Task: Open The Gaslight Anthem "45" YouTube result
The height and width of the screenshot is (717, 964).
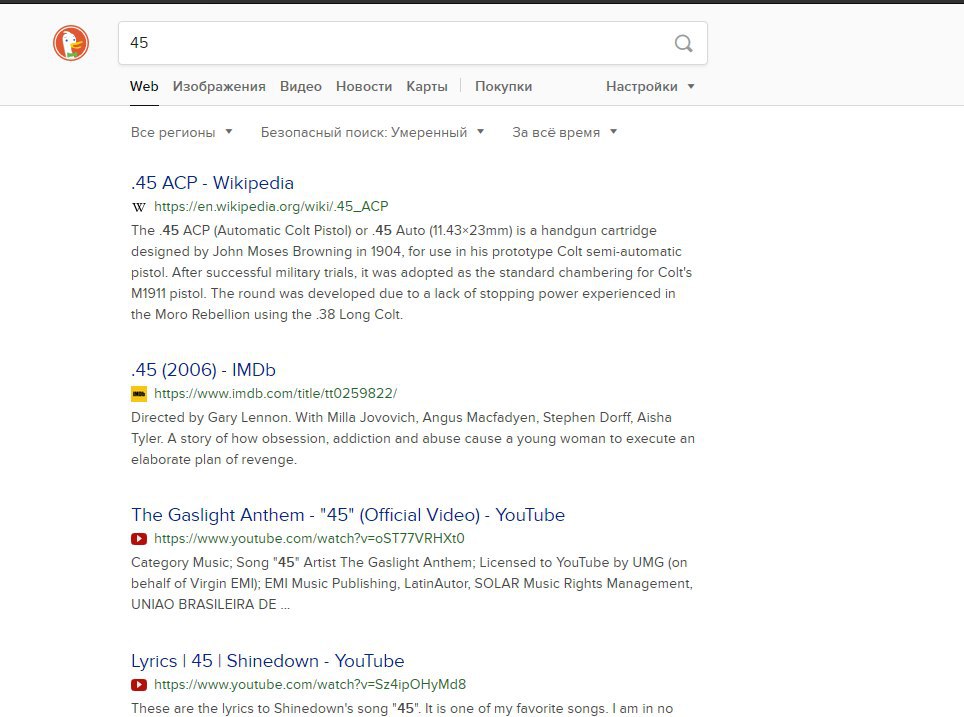Action: (348, 515)
